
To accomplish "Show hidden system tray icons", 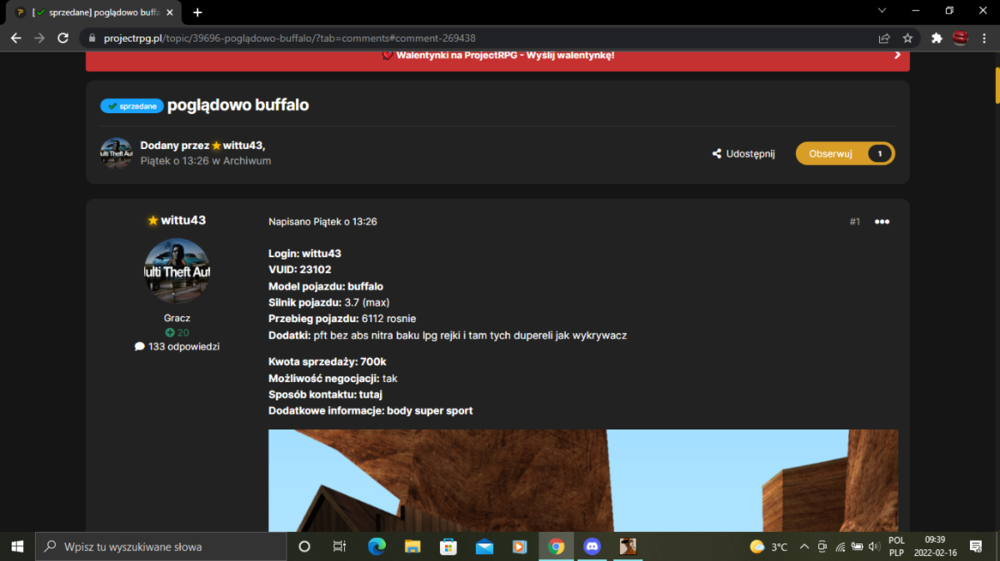I will tap(804, 546).
